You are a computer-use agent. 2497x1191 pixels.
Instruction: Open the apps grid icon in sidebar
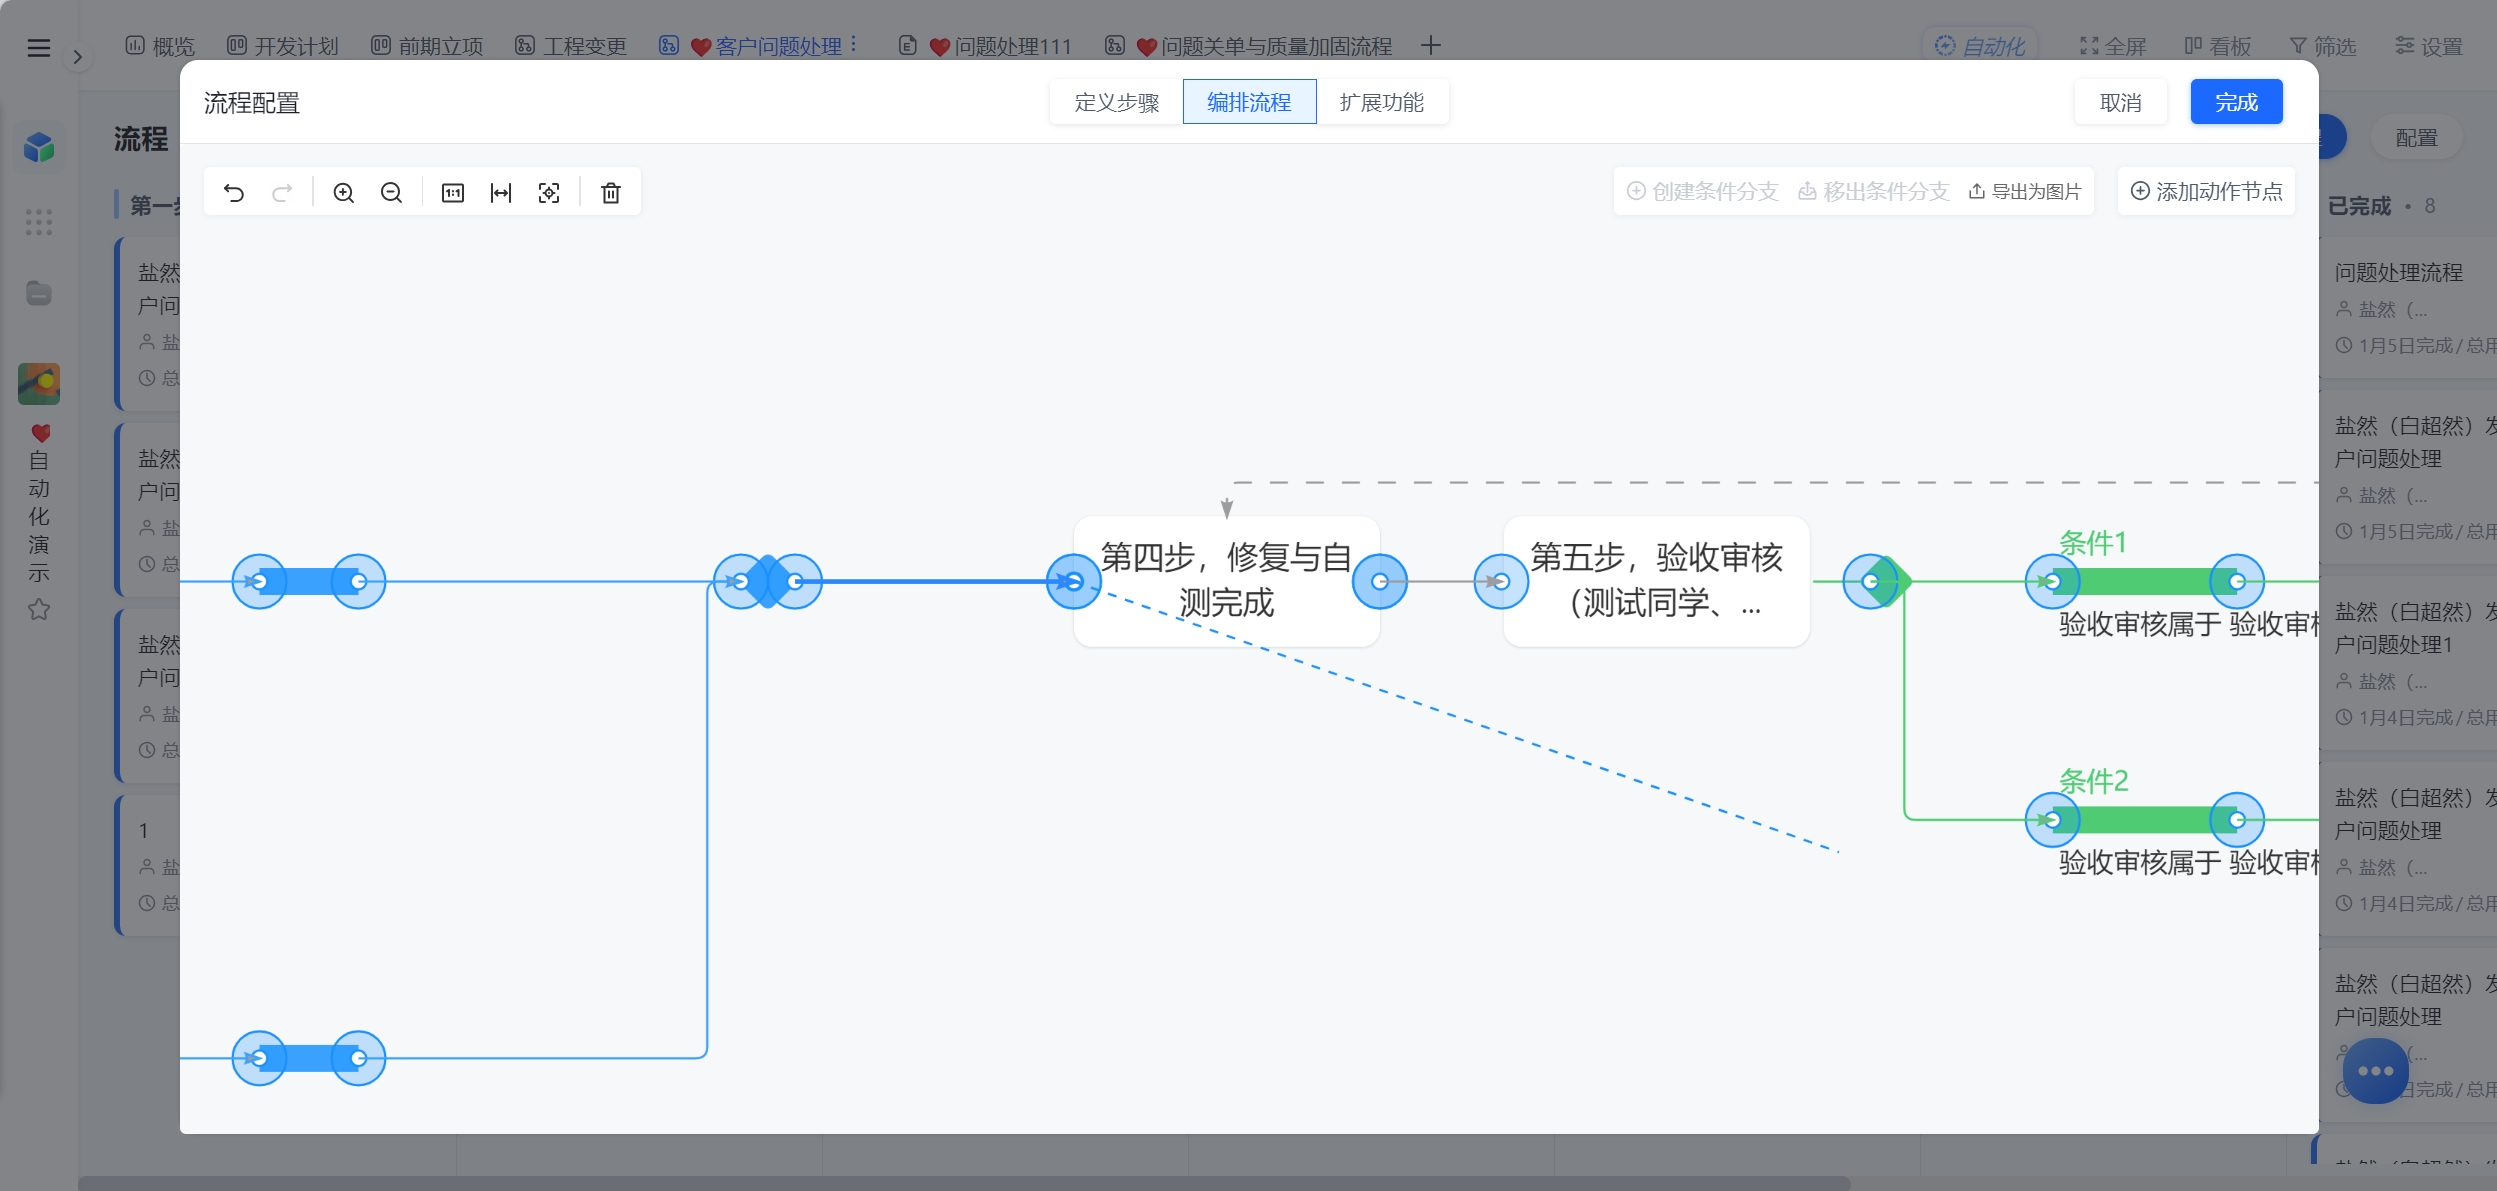pyautogui.click(x=39, y=222)
